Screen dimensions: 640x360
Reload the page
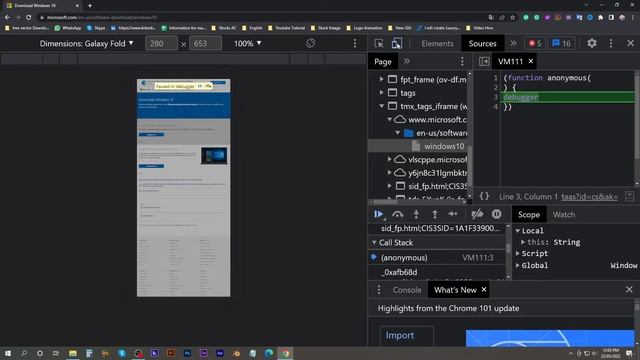pos(28,18)
